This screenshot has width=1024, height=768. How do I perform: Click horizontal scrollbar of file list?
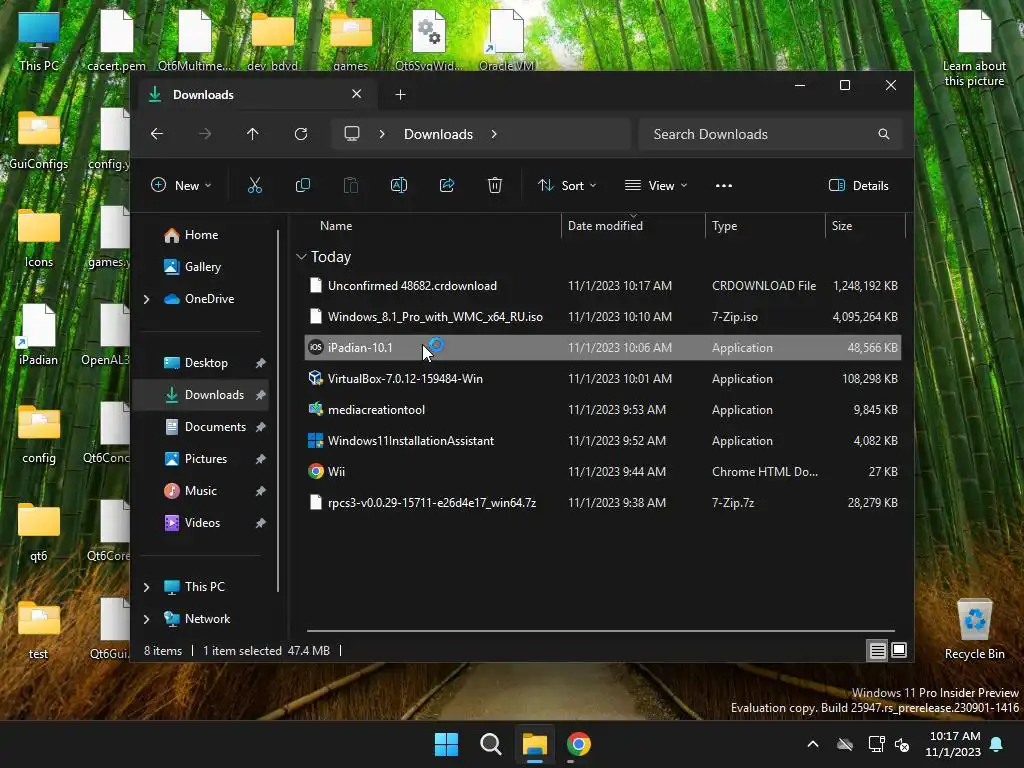coord(601,631)
